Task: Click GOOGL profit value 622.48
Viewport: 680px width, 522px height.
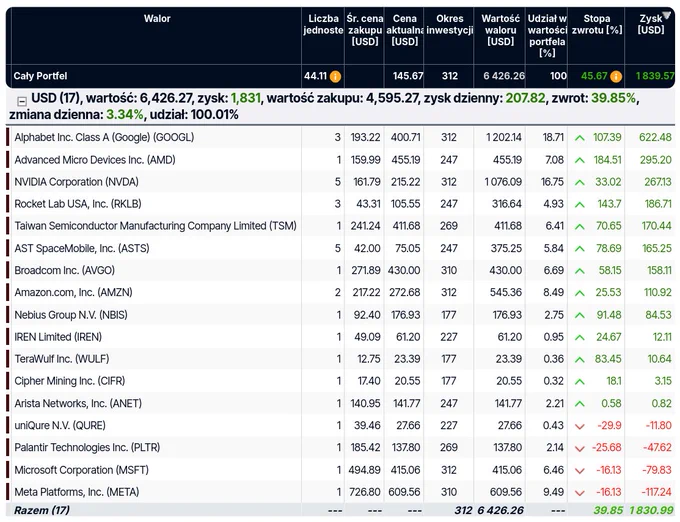Action: point(655,138)
